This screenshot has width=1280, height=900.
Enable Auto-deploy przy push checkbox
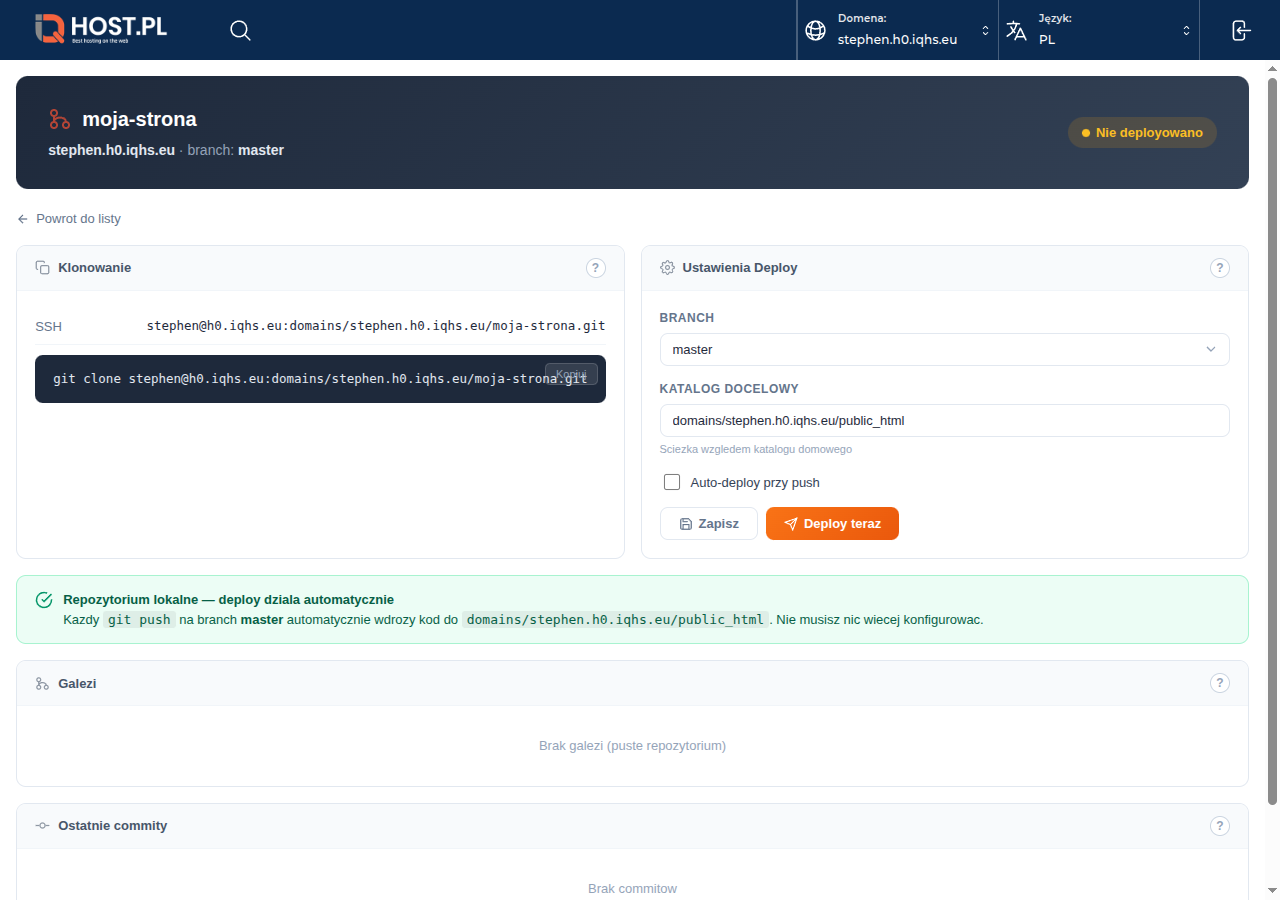(x=672, y=482)
